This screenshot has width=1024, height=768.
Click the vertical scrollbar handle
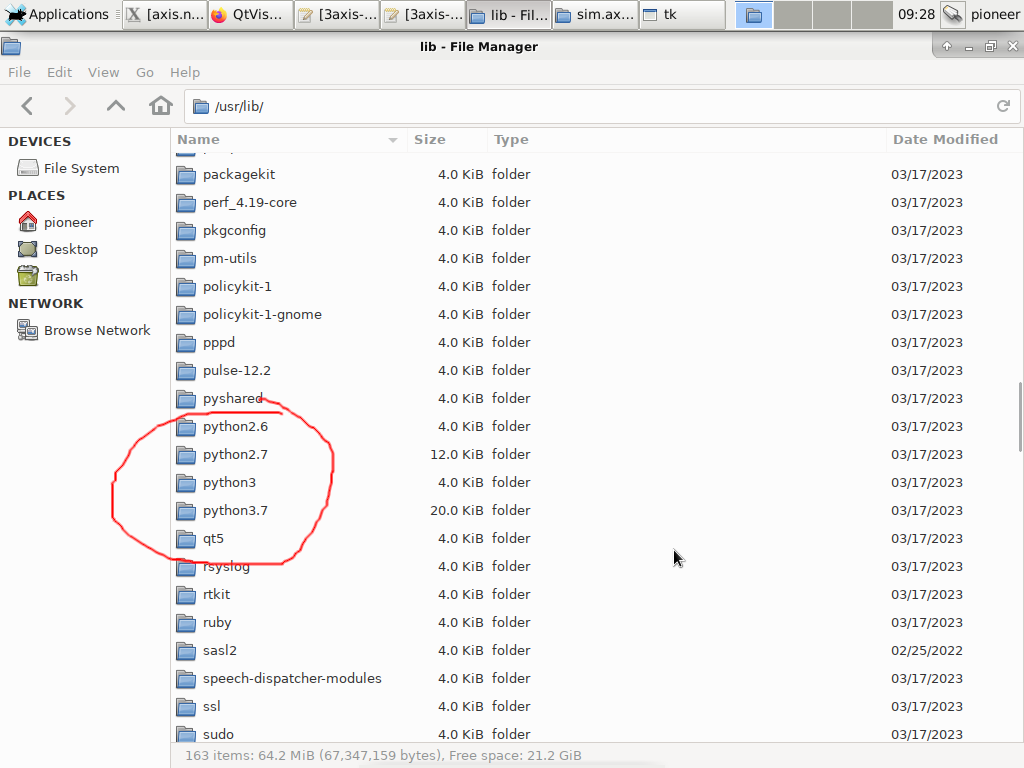[x=1019, y=415]
